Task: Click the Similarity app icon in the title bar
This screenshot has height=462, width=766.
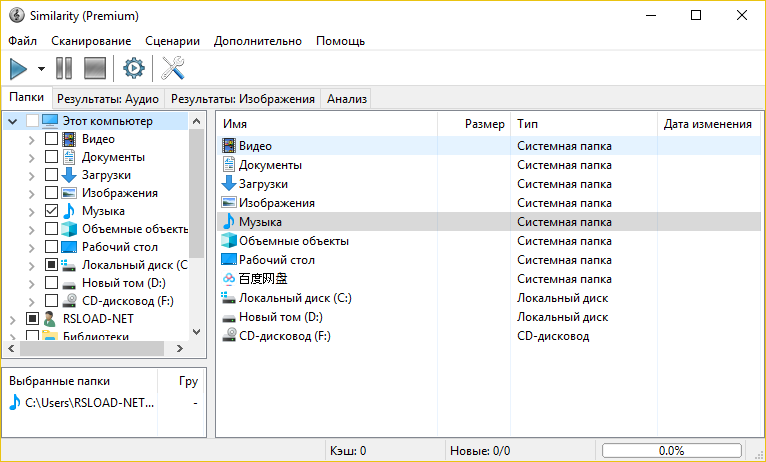Action: [x=16, y=16]
